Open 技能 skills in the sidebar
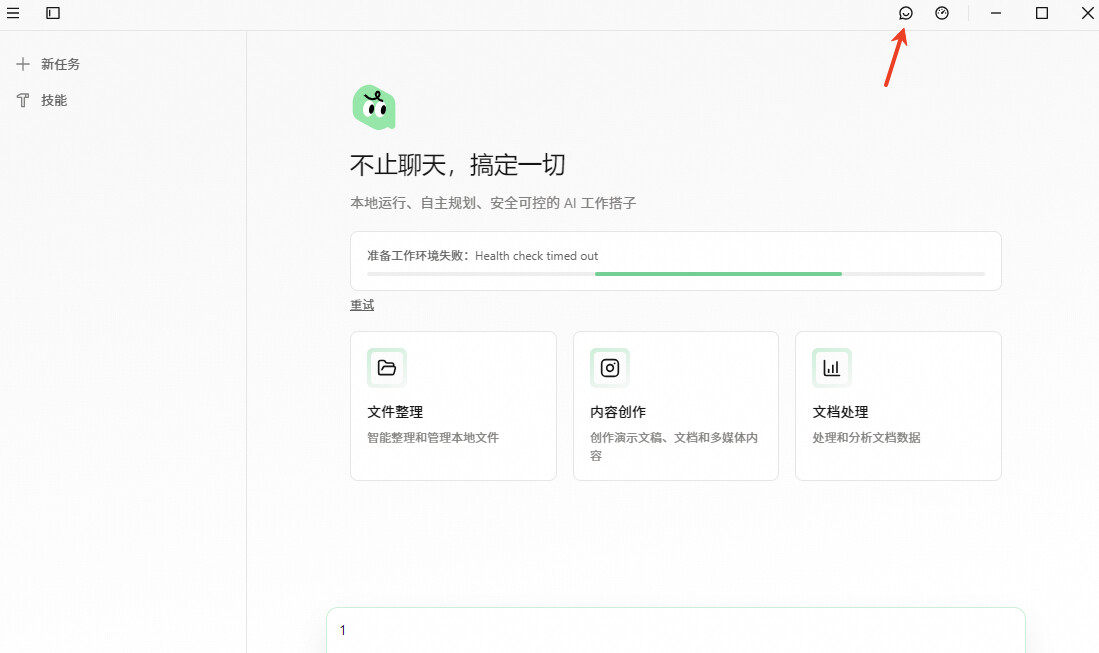1099x653 pixels. [54, 100]
